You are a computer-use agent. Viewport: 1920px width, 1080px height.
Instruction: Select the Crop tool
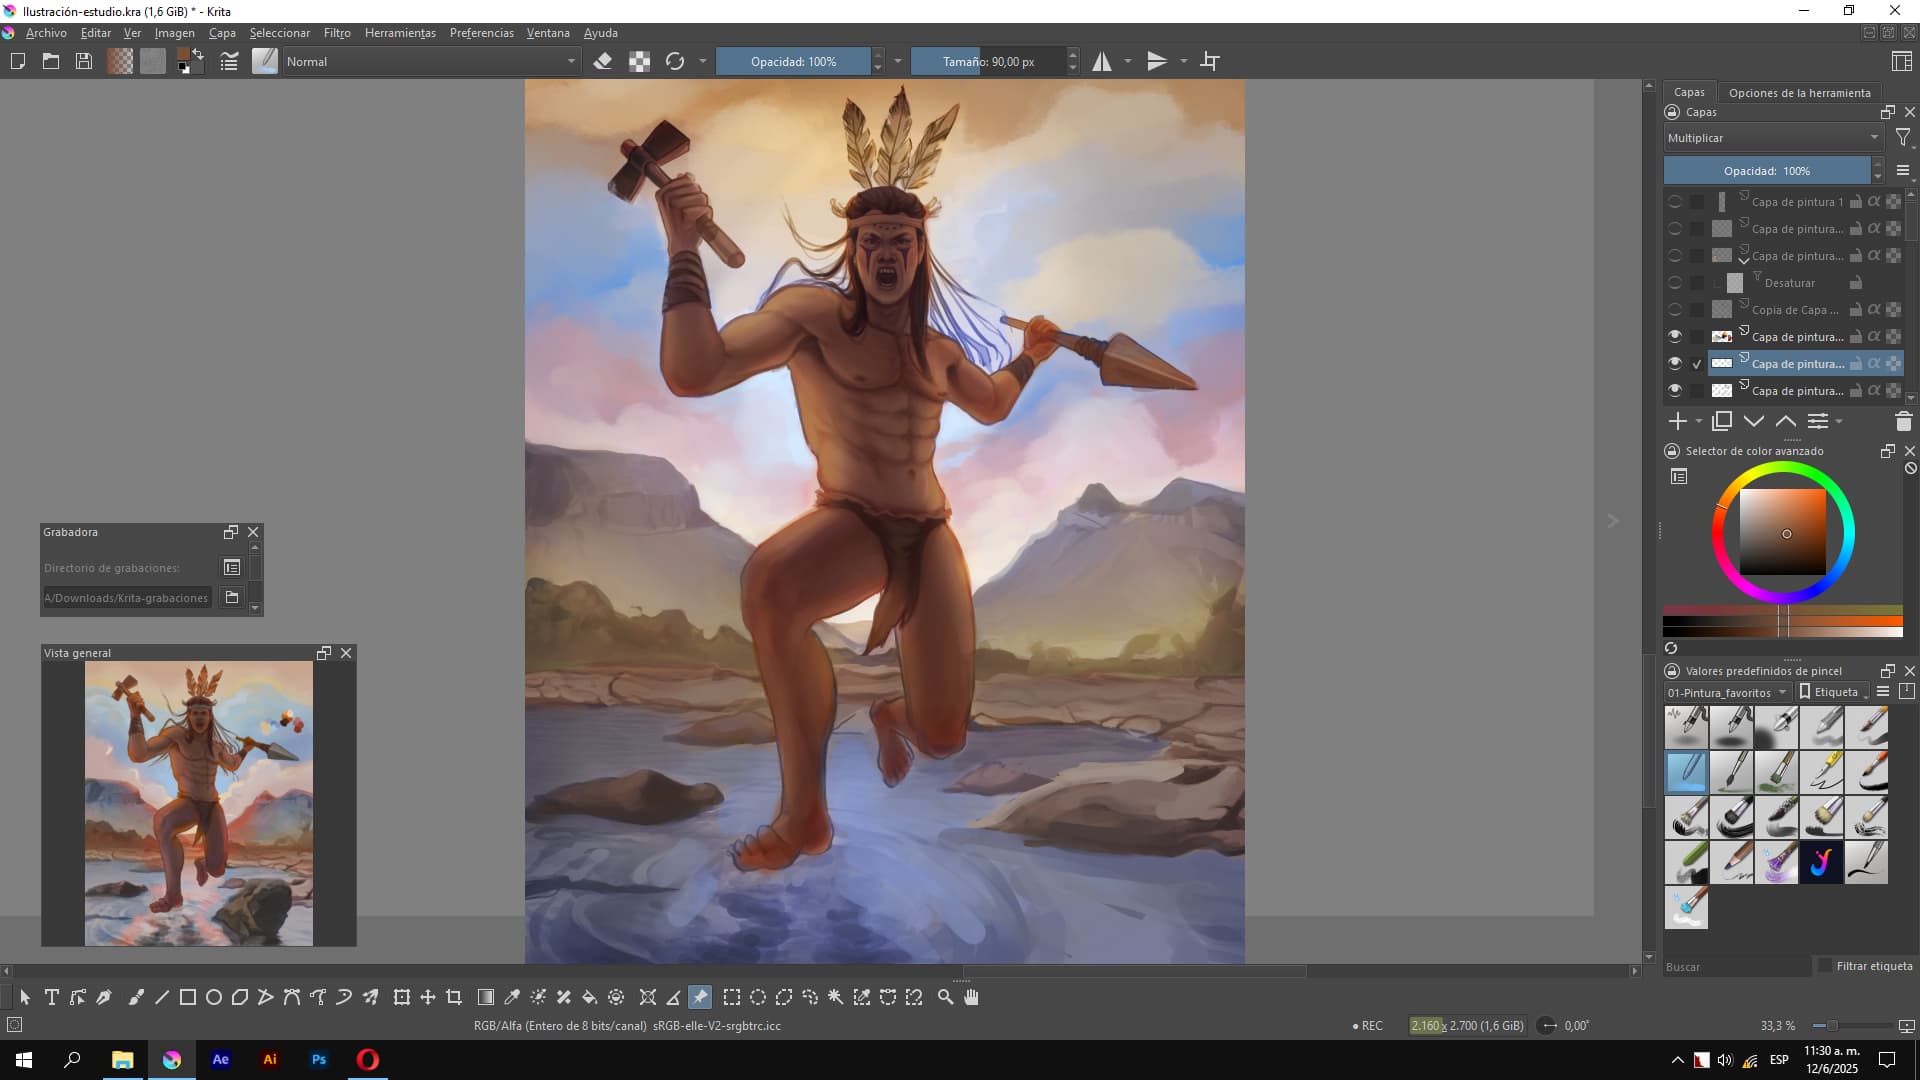(x=454, y=997)
